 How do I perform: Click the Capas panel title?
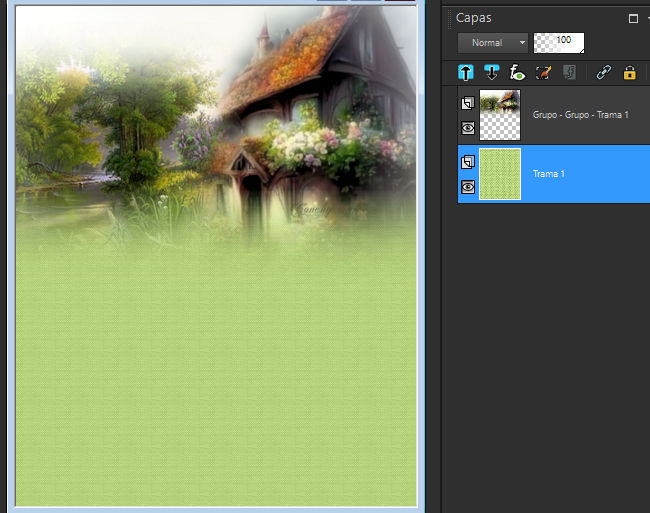click(473, 18)
